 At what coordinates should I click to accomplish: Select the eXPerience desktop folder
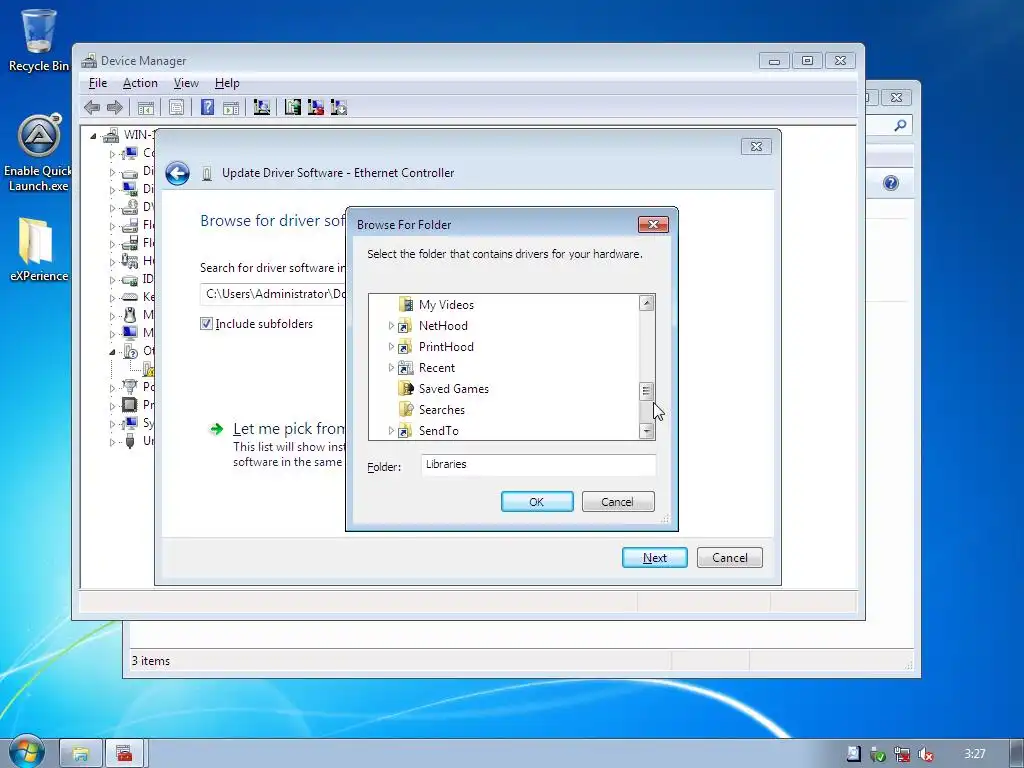tap(39, 249)
